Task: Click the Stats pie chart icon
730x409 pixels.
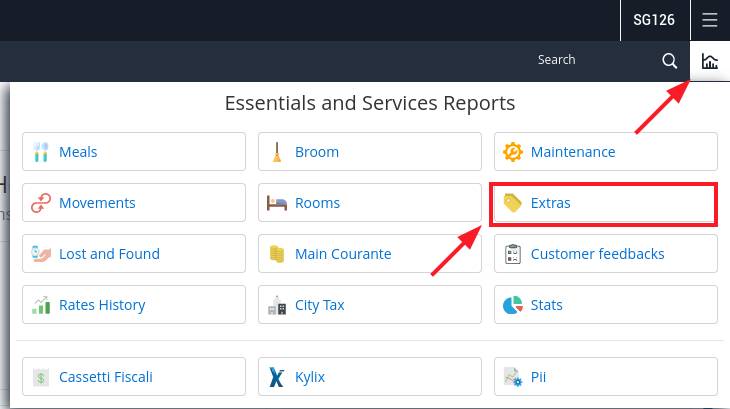Action: pyautogui.click(x=513, y=305)
